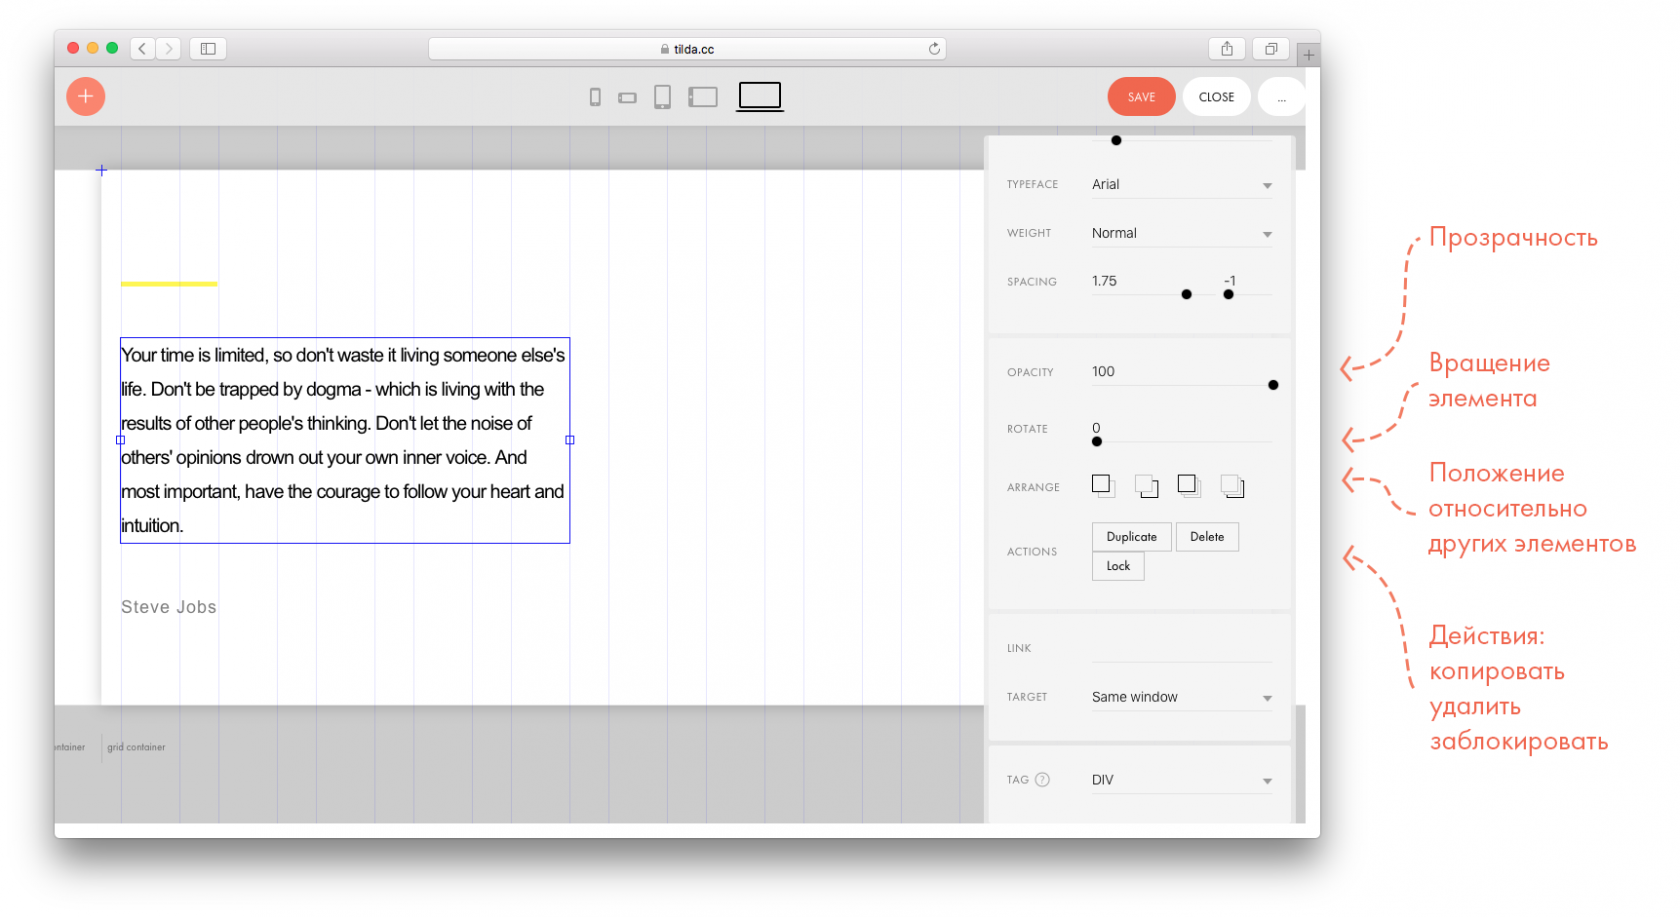
Task: Switch to landscape phone preview
Action: pos(627,98)
